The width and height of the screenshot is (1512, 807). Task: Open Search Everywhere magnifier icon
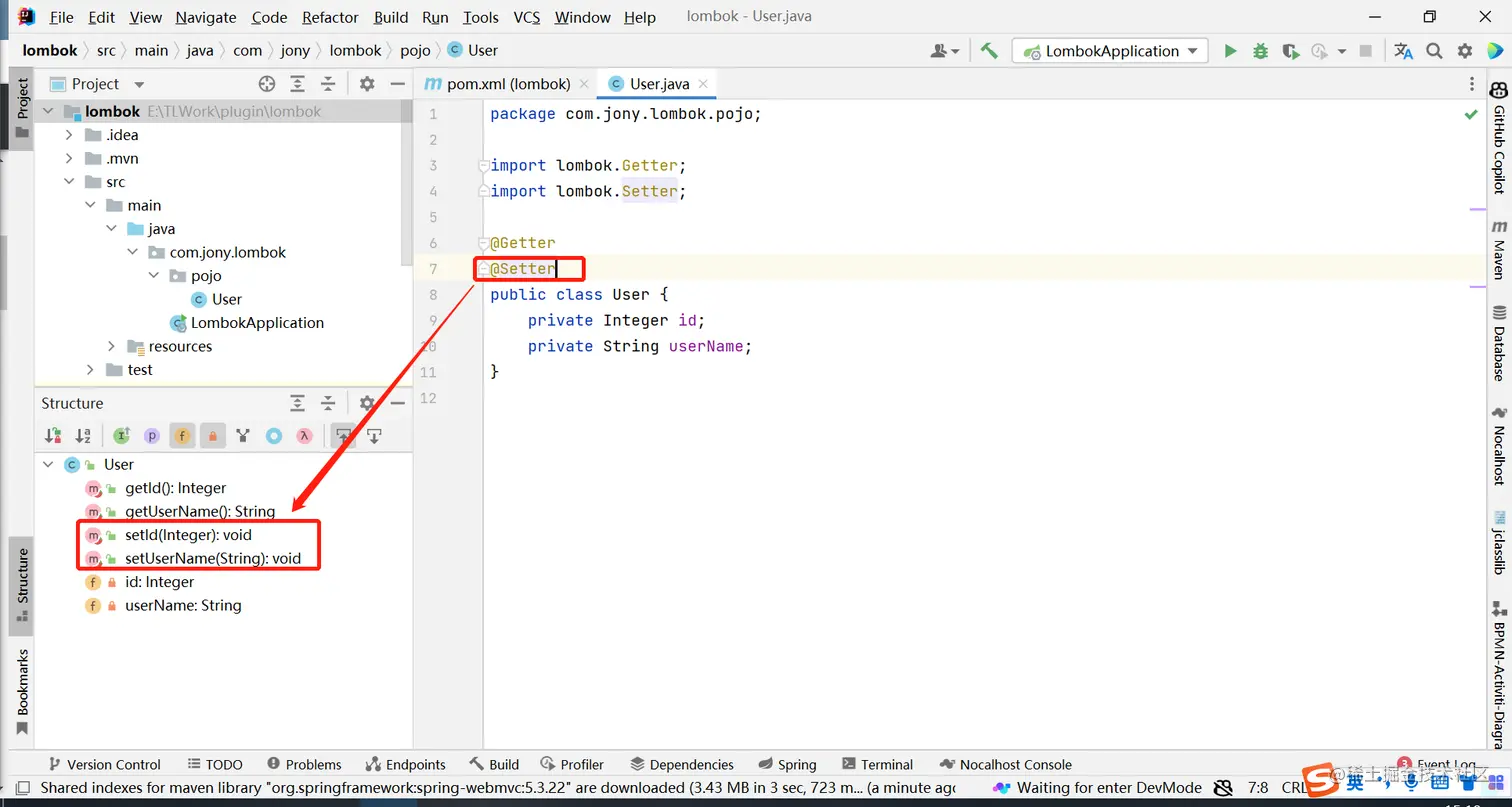point(1434,51)
